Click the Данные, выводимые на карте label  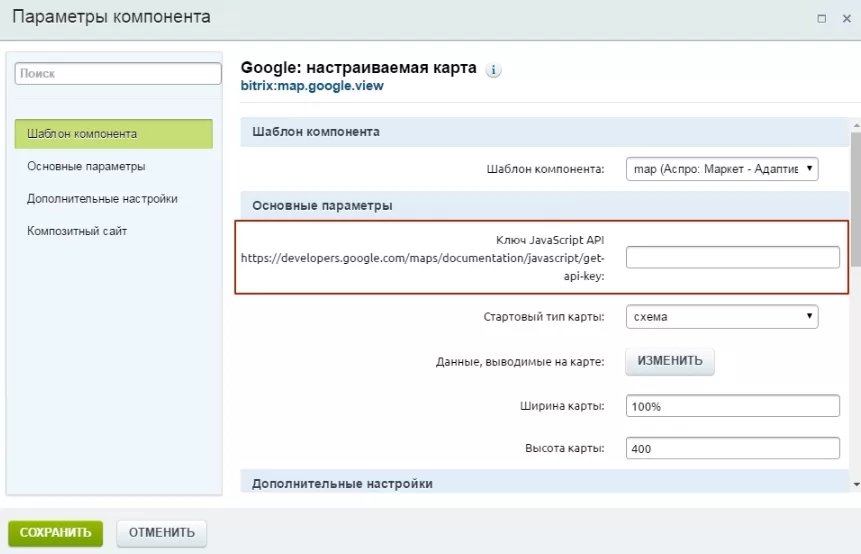(520, 362)
